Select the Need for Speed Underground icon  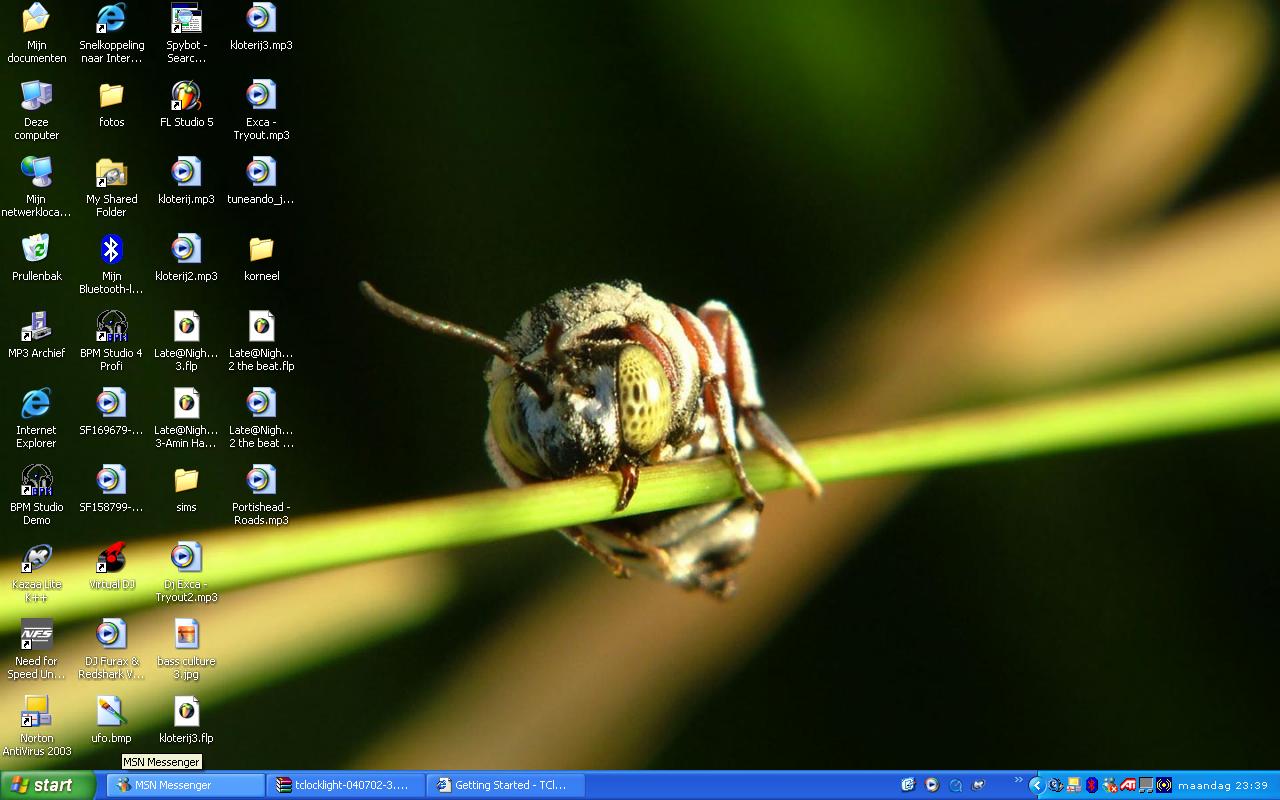click(x=36, y=636)
